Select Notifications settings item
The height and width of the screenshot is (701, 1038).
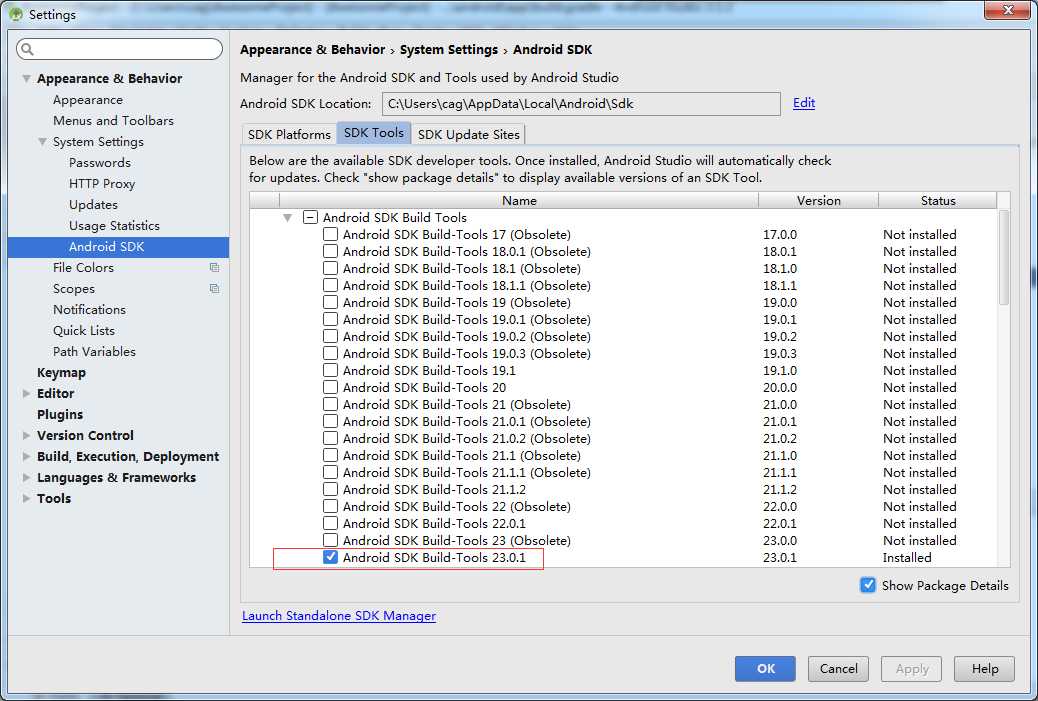pyautogui.click(x=89, y=310)
